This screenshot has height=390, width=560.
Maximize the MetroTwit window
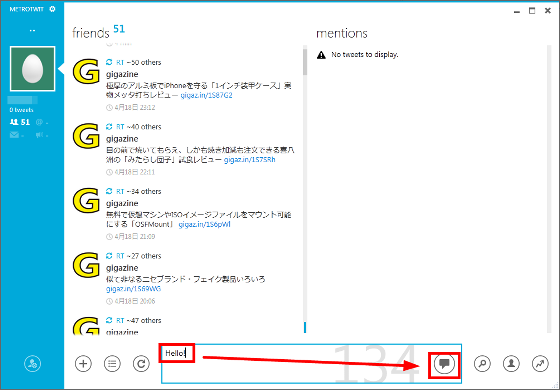tap(532, 11)
